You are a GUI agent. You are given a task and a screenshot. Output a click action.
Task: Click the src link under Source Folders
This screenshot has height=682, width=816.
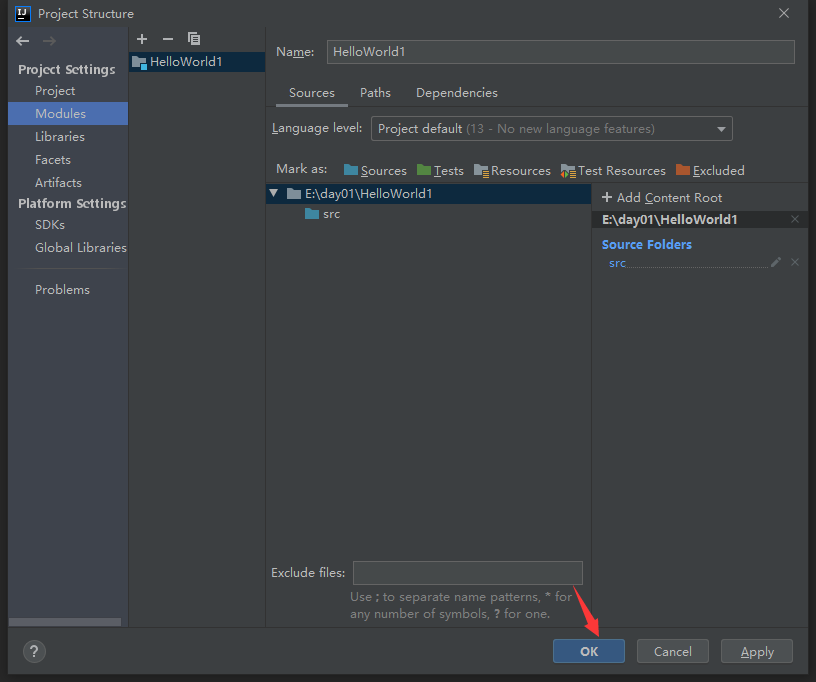(617, 263)
